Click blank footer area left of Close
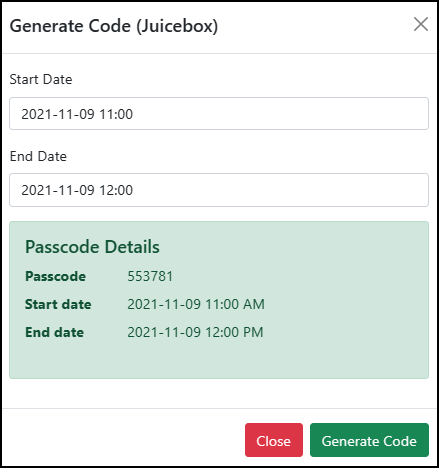 (123, 440)
